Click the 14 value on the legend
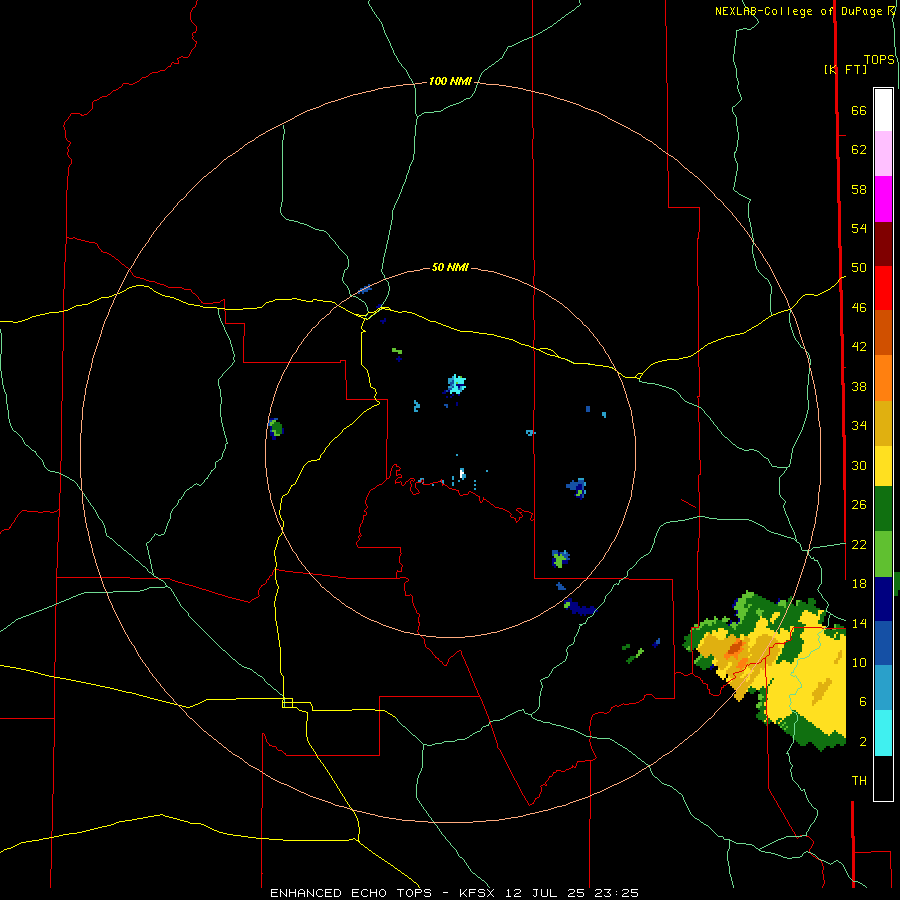The height and width of the screenshot is (900, 900). (x=859, y=623)
